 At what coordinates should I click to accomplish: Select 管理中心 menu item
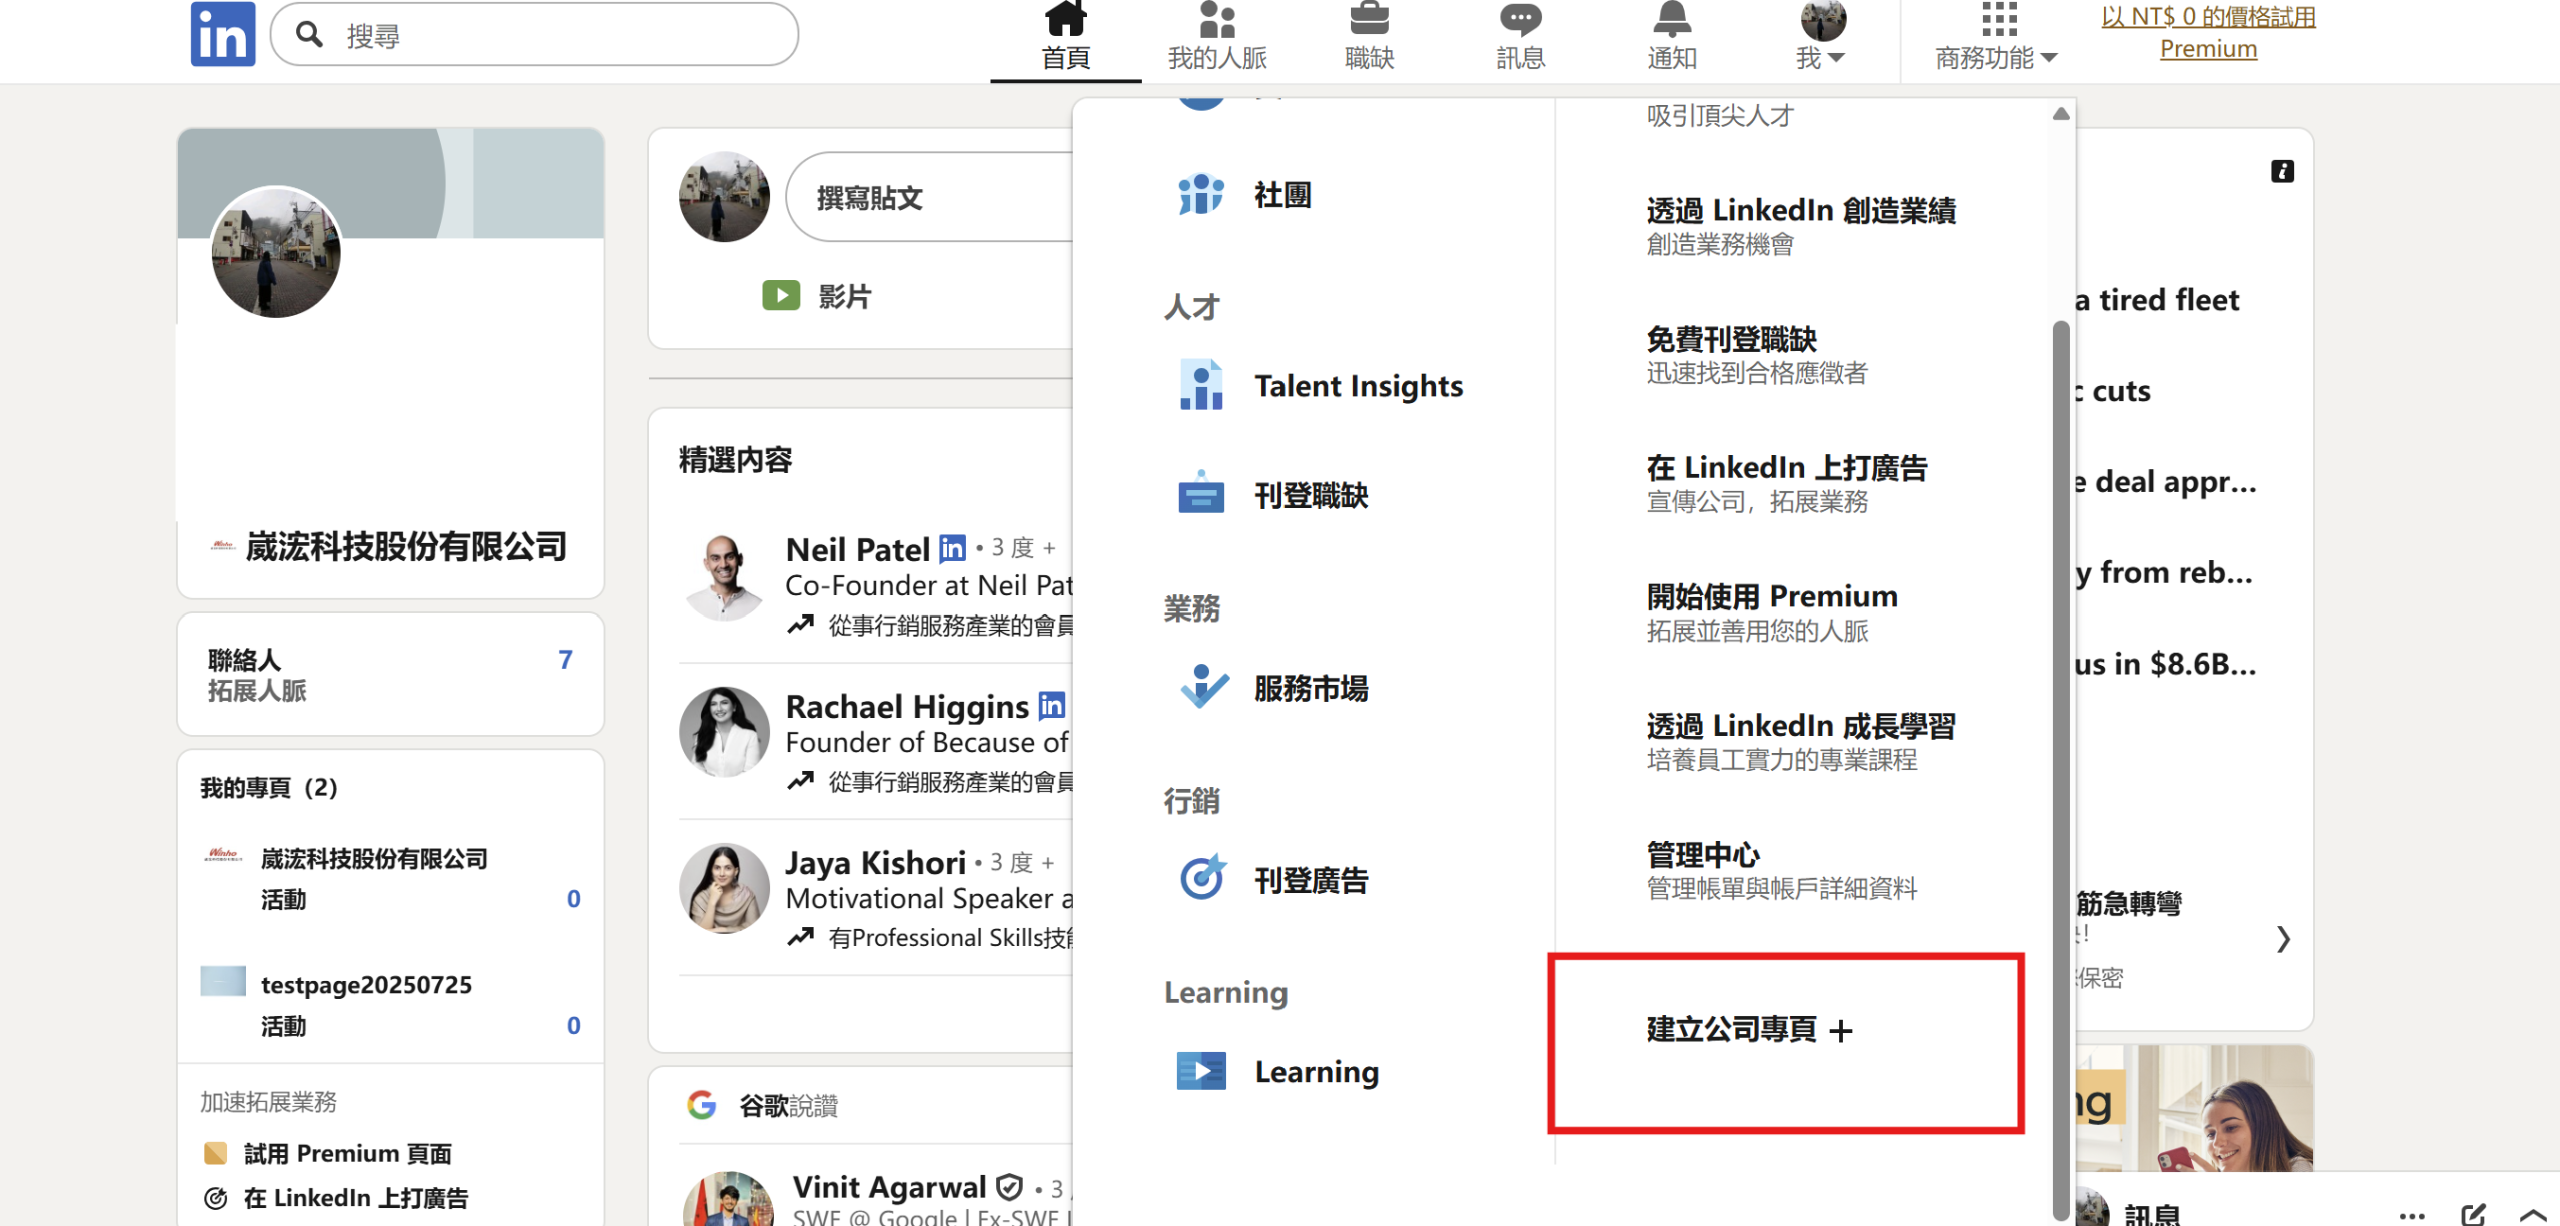pyautogui.click(x=1782, y=870)
